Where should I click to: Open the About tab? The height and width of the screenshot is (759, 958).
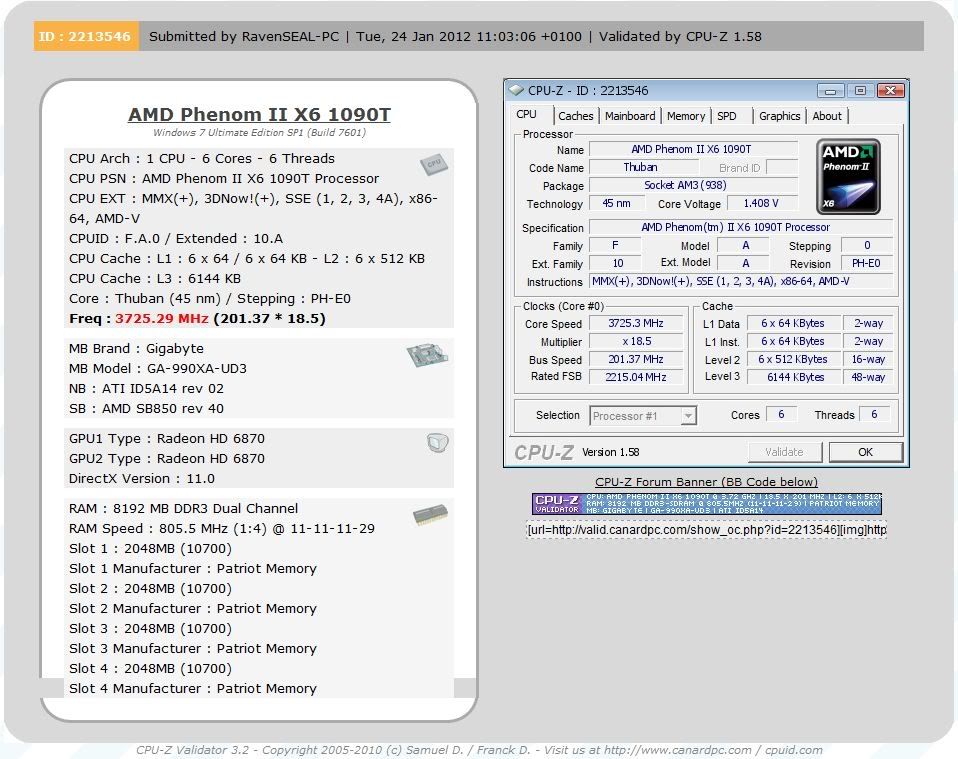click(827, 116)
